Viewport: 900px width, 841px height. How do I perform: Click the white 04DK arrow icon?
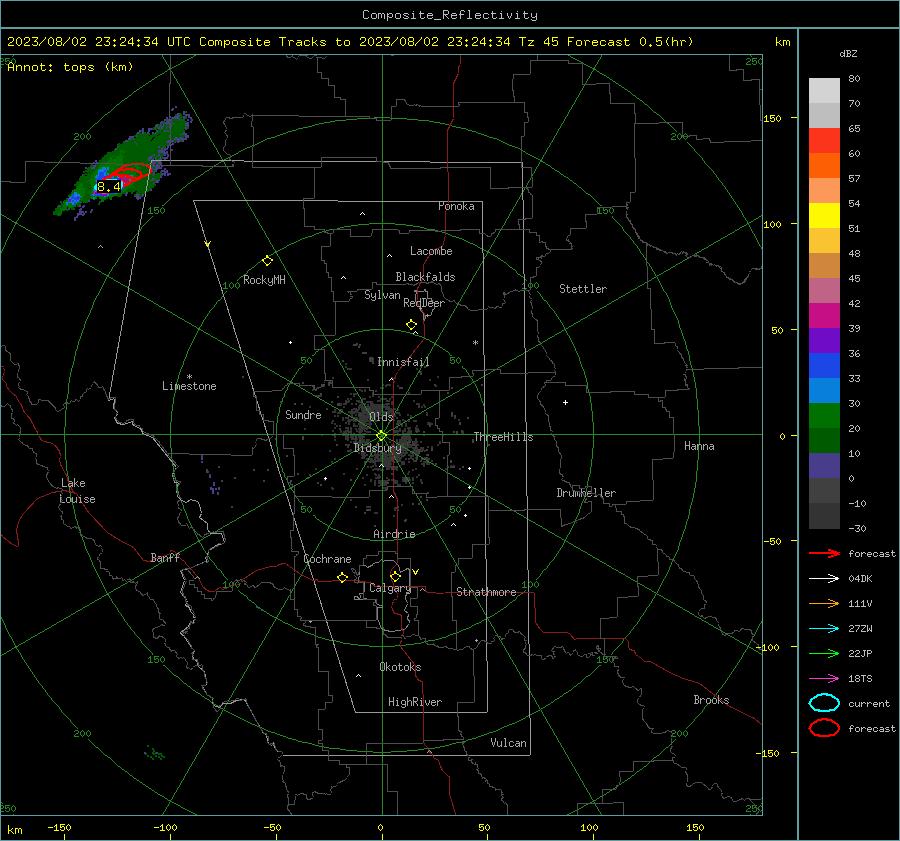click(824, 578)
